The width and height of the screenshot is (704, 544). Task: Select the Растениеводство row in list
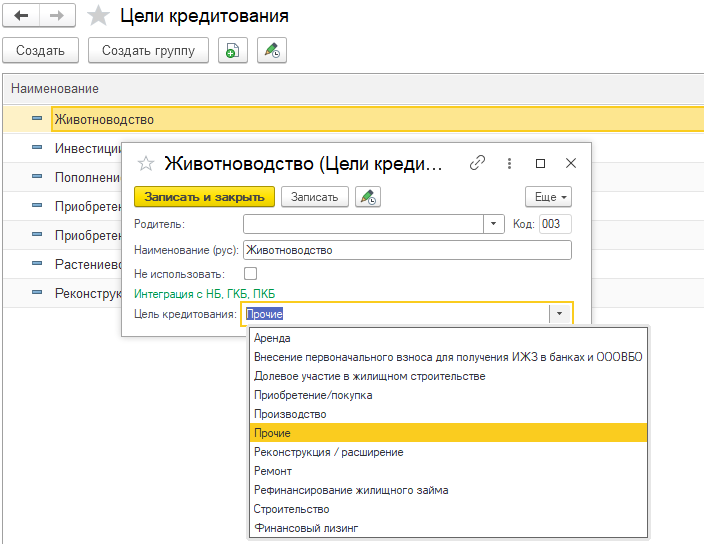click(62, 264)
